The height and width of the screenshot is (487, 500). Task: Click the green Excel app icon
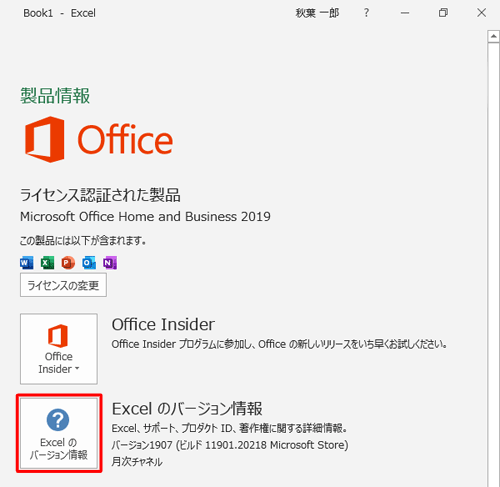[47, 263]
